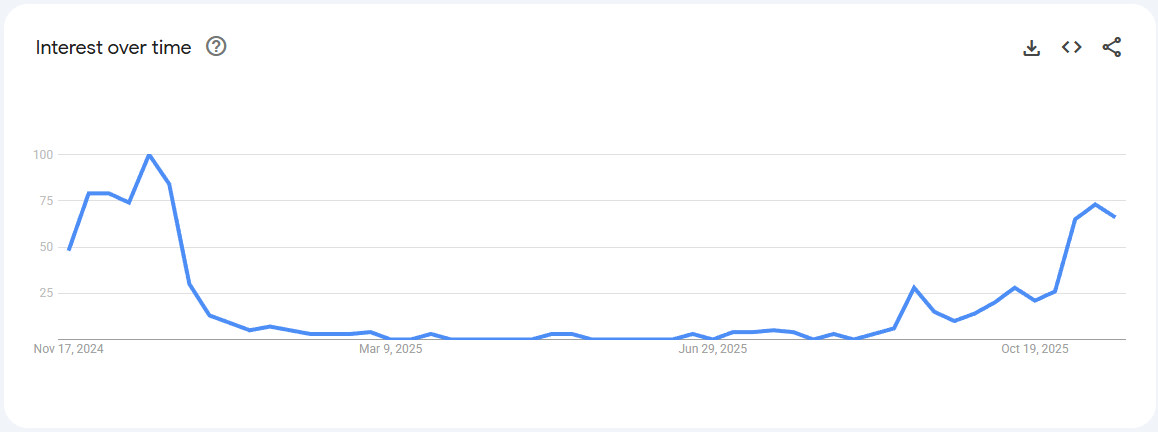Click the 50 label on the y-axis
The width and height of the screenshot is (1158, 432).
click(45, 247)
